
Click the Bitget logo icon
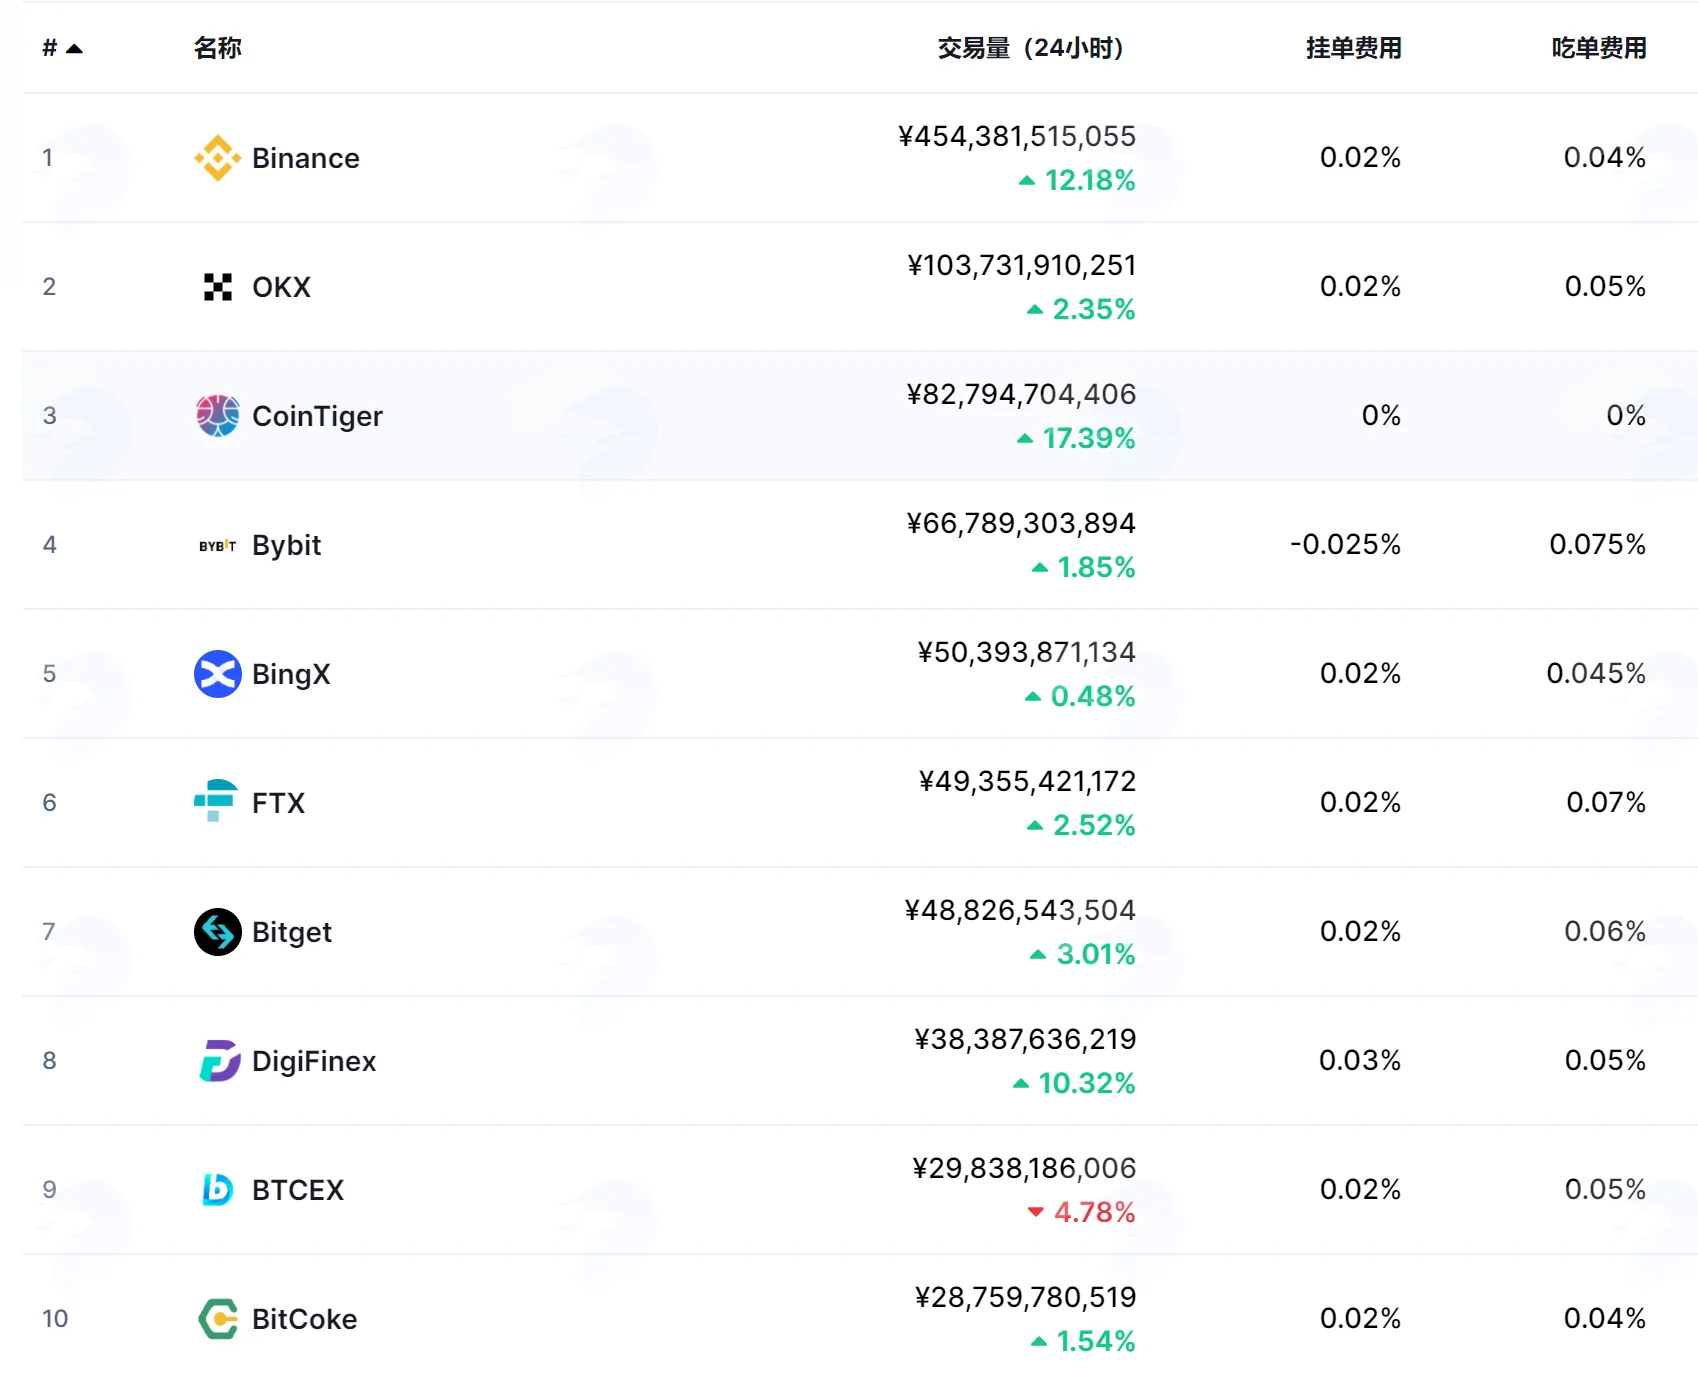217,932
